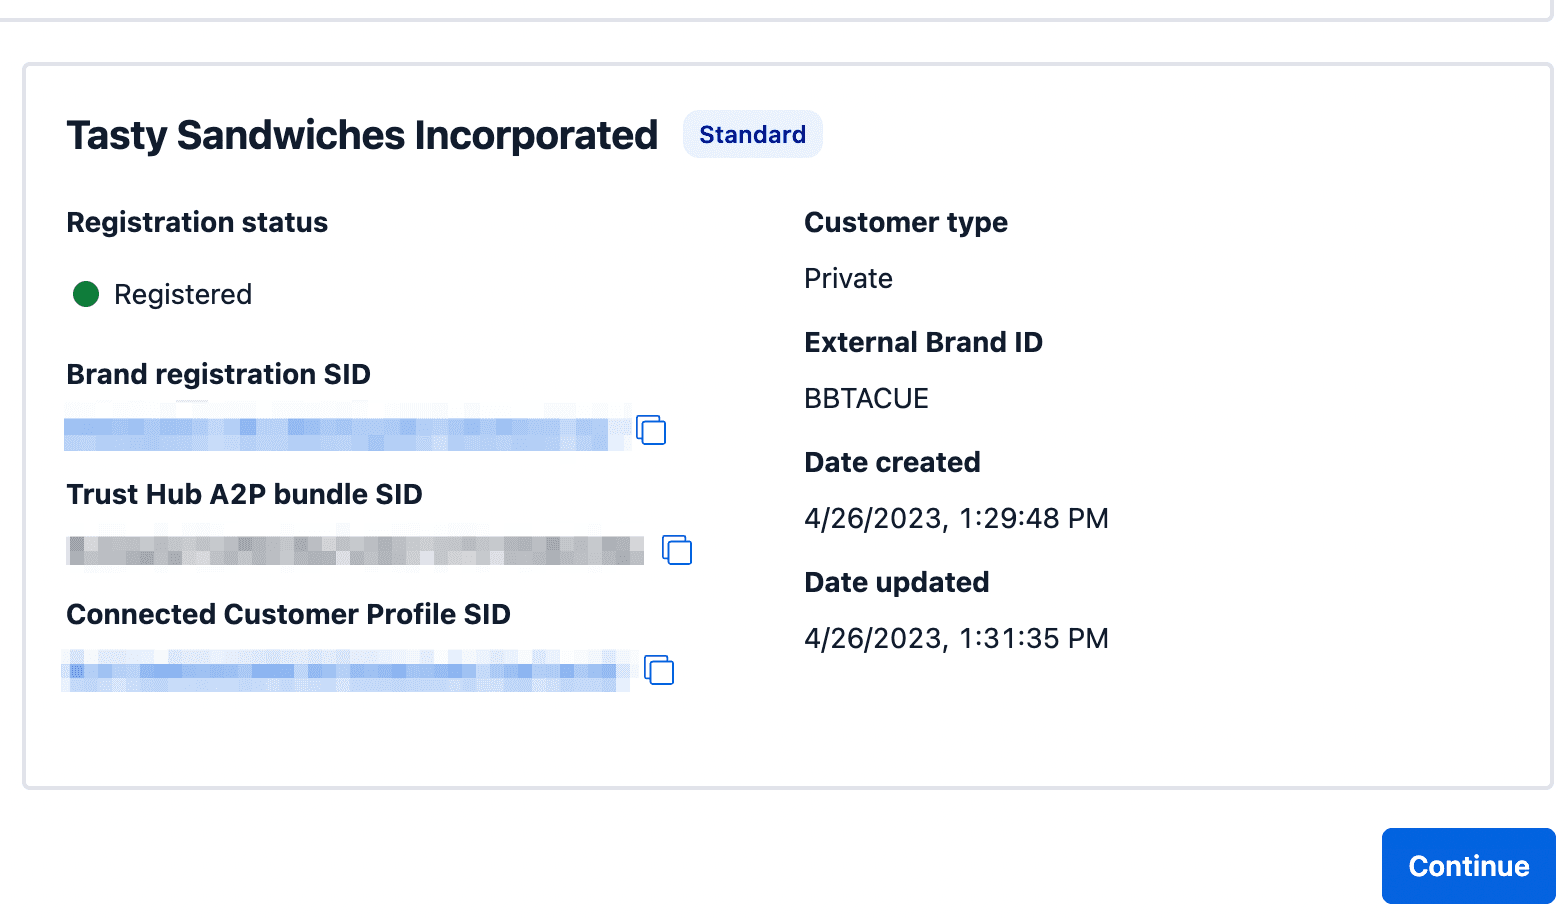1568x918 pixels.
Task: Click the Customer type label
Action: pos(906,222)
